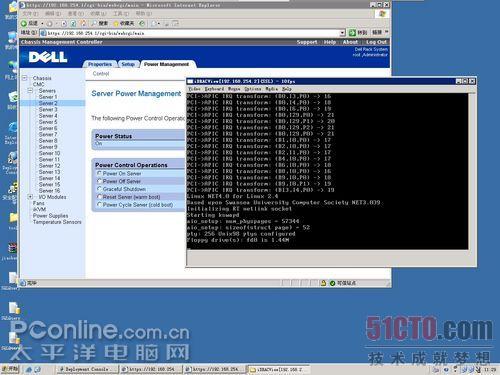Open Video menu in iDRACView window

tap(194, 89)
